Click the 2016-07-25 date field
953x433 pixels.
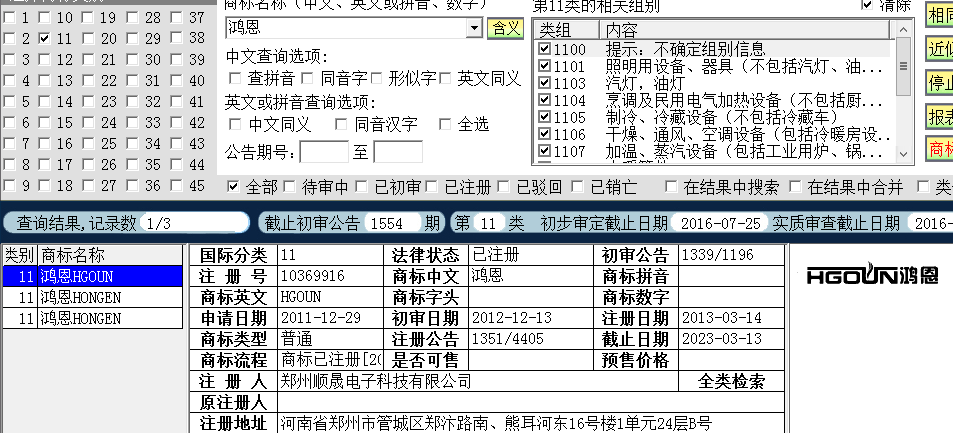tap(720, 223)
